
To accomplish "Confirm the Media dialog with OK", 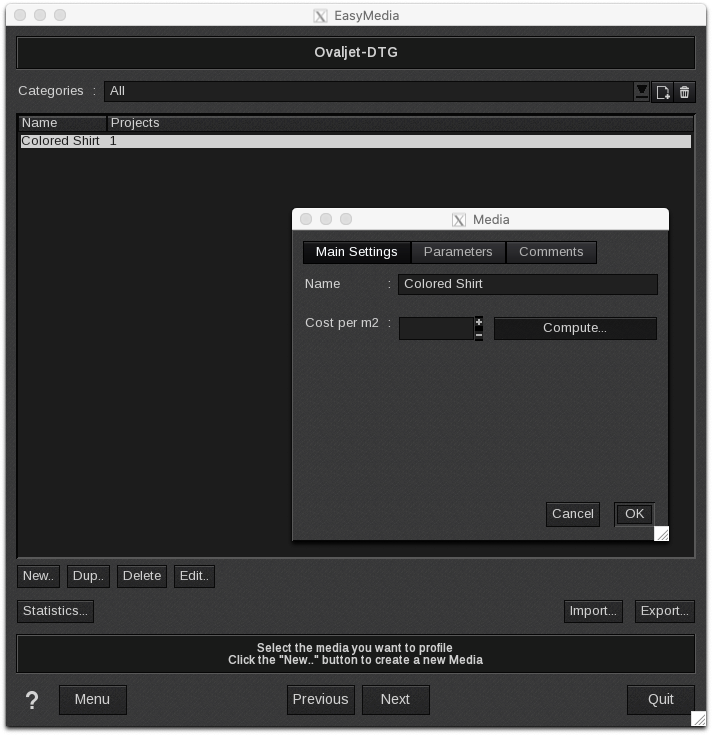I will coord(634,514).
